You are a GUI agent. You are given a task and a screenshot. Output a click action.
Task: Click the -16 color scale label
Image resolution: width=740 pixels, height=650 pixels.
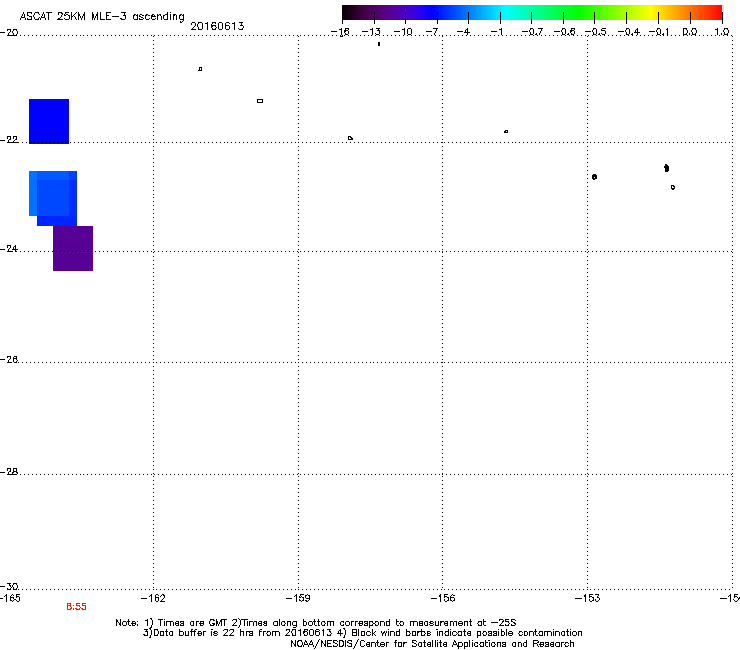(340, 32)
